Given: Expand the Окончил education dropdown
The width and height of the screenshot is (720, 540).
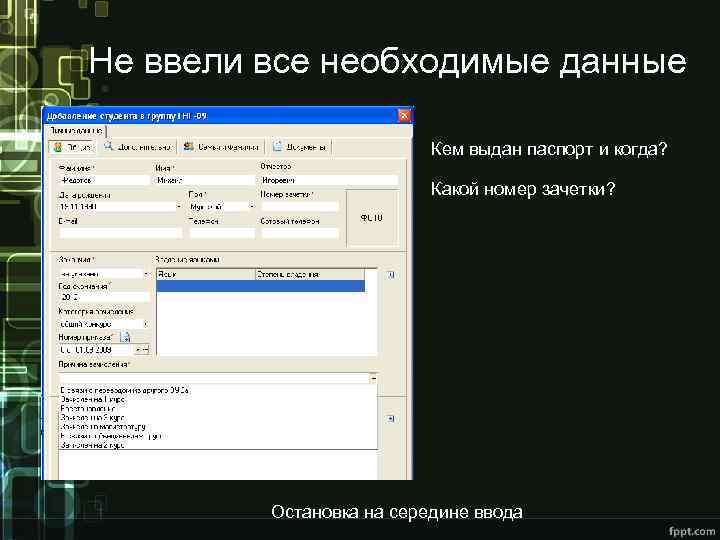Looking at the screenshot, I should pyautogui.click(x=146, y=274).
